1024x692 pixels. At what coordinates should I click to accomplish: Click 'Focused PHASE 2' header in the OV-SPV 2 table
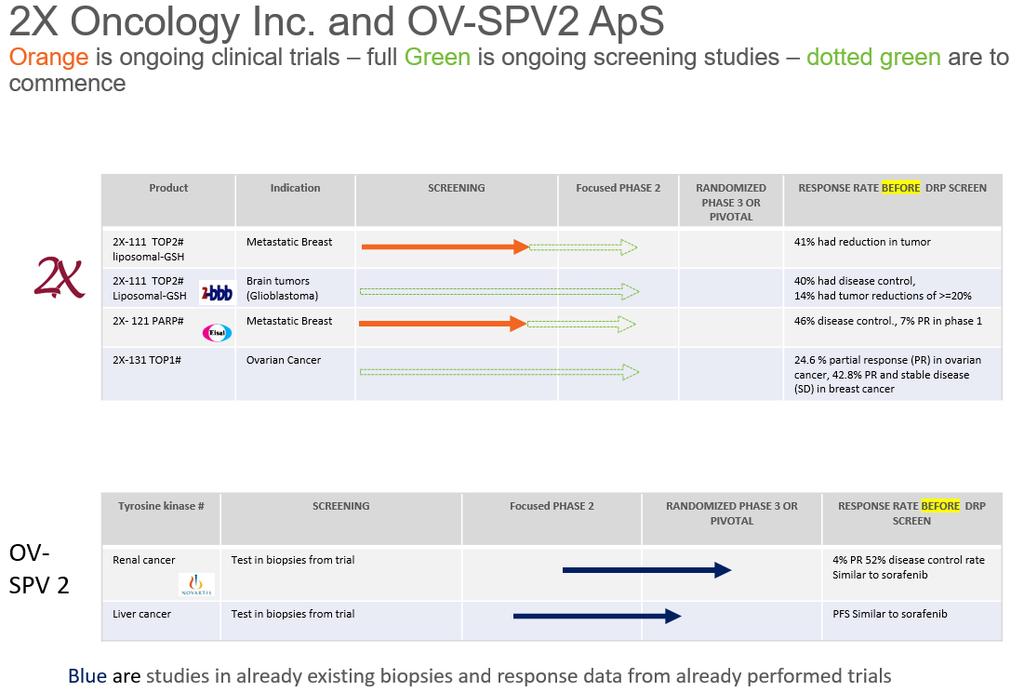[x=552, y=506]
